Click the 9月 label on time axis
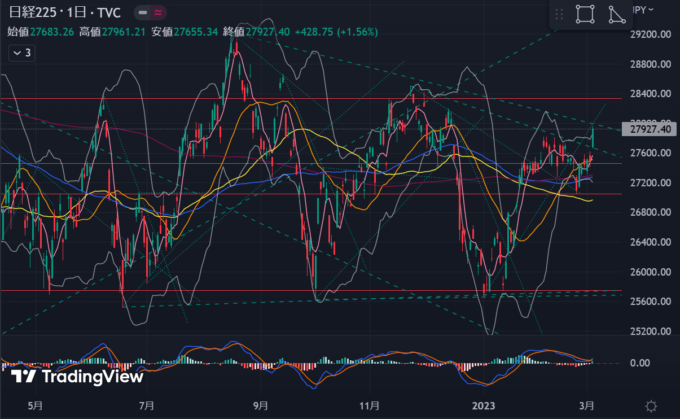The width and height of the screenshot is (680, 419). pos(262,405)
